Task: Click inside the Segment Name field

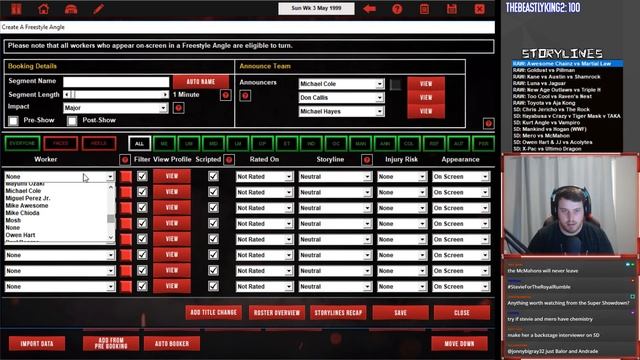Action: tap(116, 82)
